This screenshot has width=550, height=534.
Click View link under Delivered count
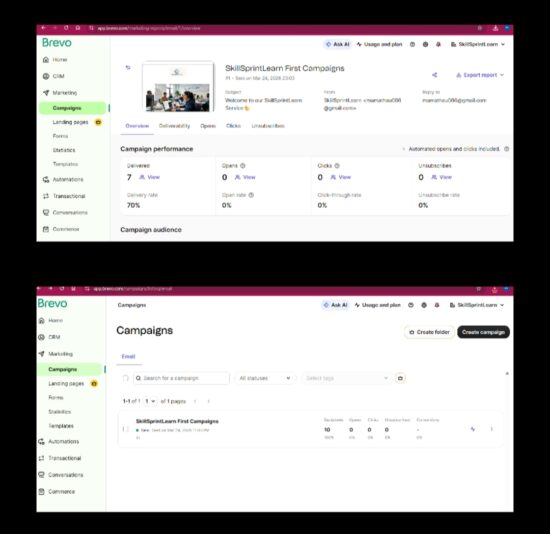click(x=150, y=177)
